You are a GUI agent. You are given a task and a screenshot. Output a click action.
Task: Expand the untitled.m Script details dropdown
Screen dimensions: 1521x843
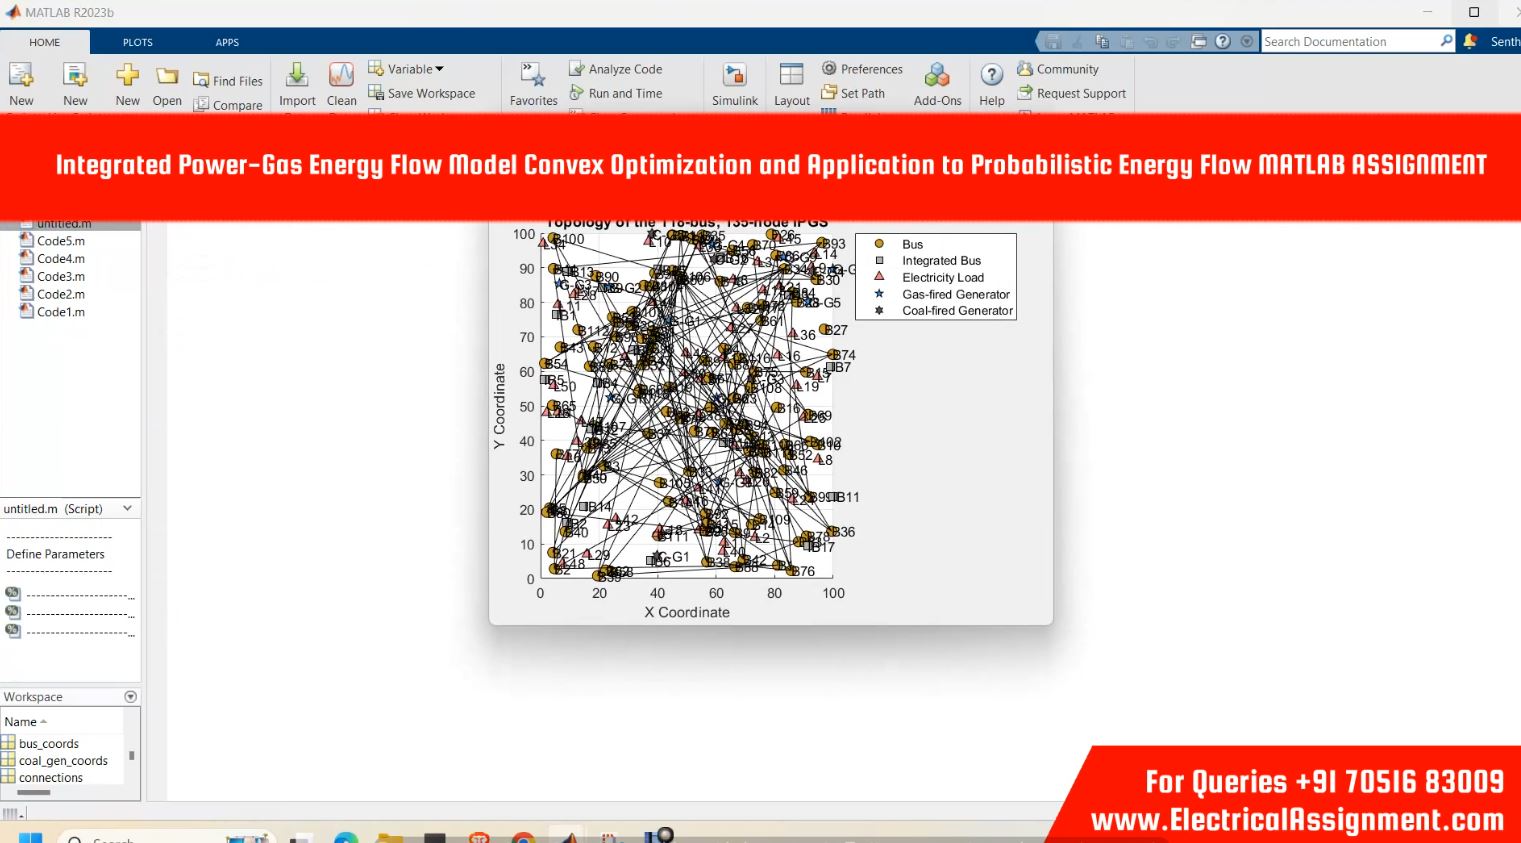pos(127,508)
